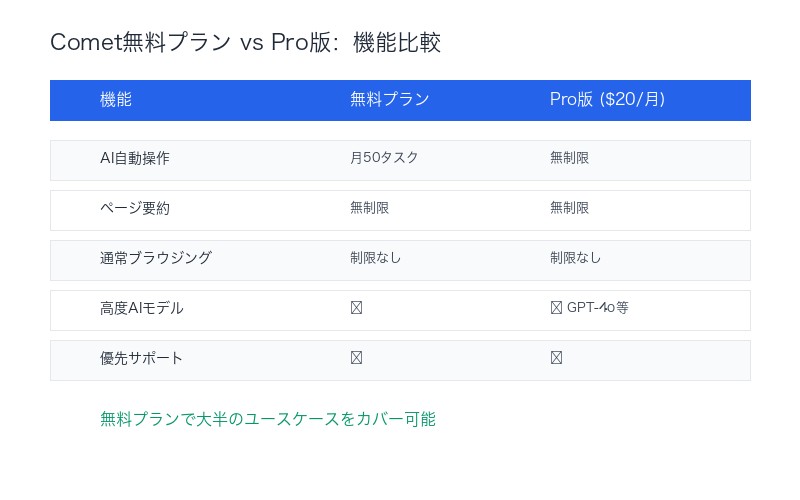Click the ページ要約 feature label
Screen dimensions: 800x500
[135, 208]
